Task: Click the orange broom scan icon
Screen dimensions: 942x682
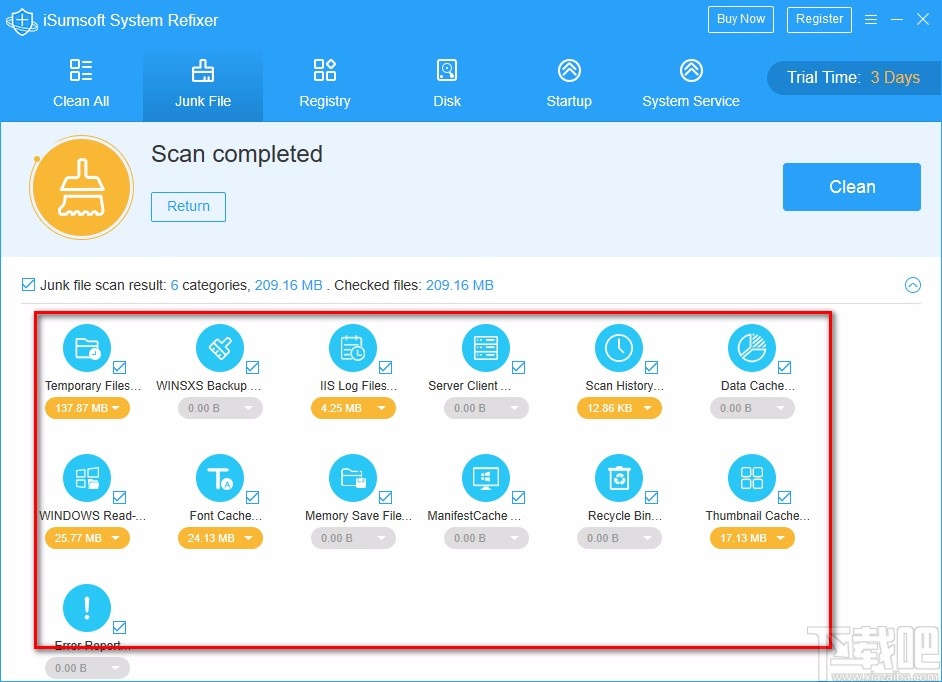Action: coord(82,187)
